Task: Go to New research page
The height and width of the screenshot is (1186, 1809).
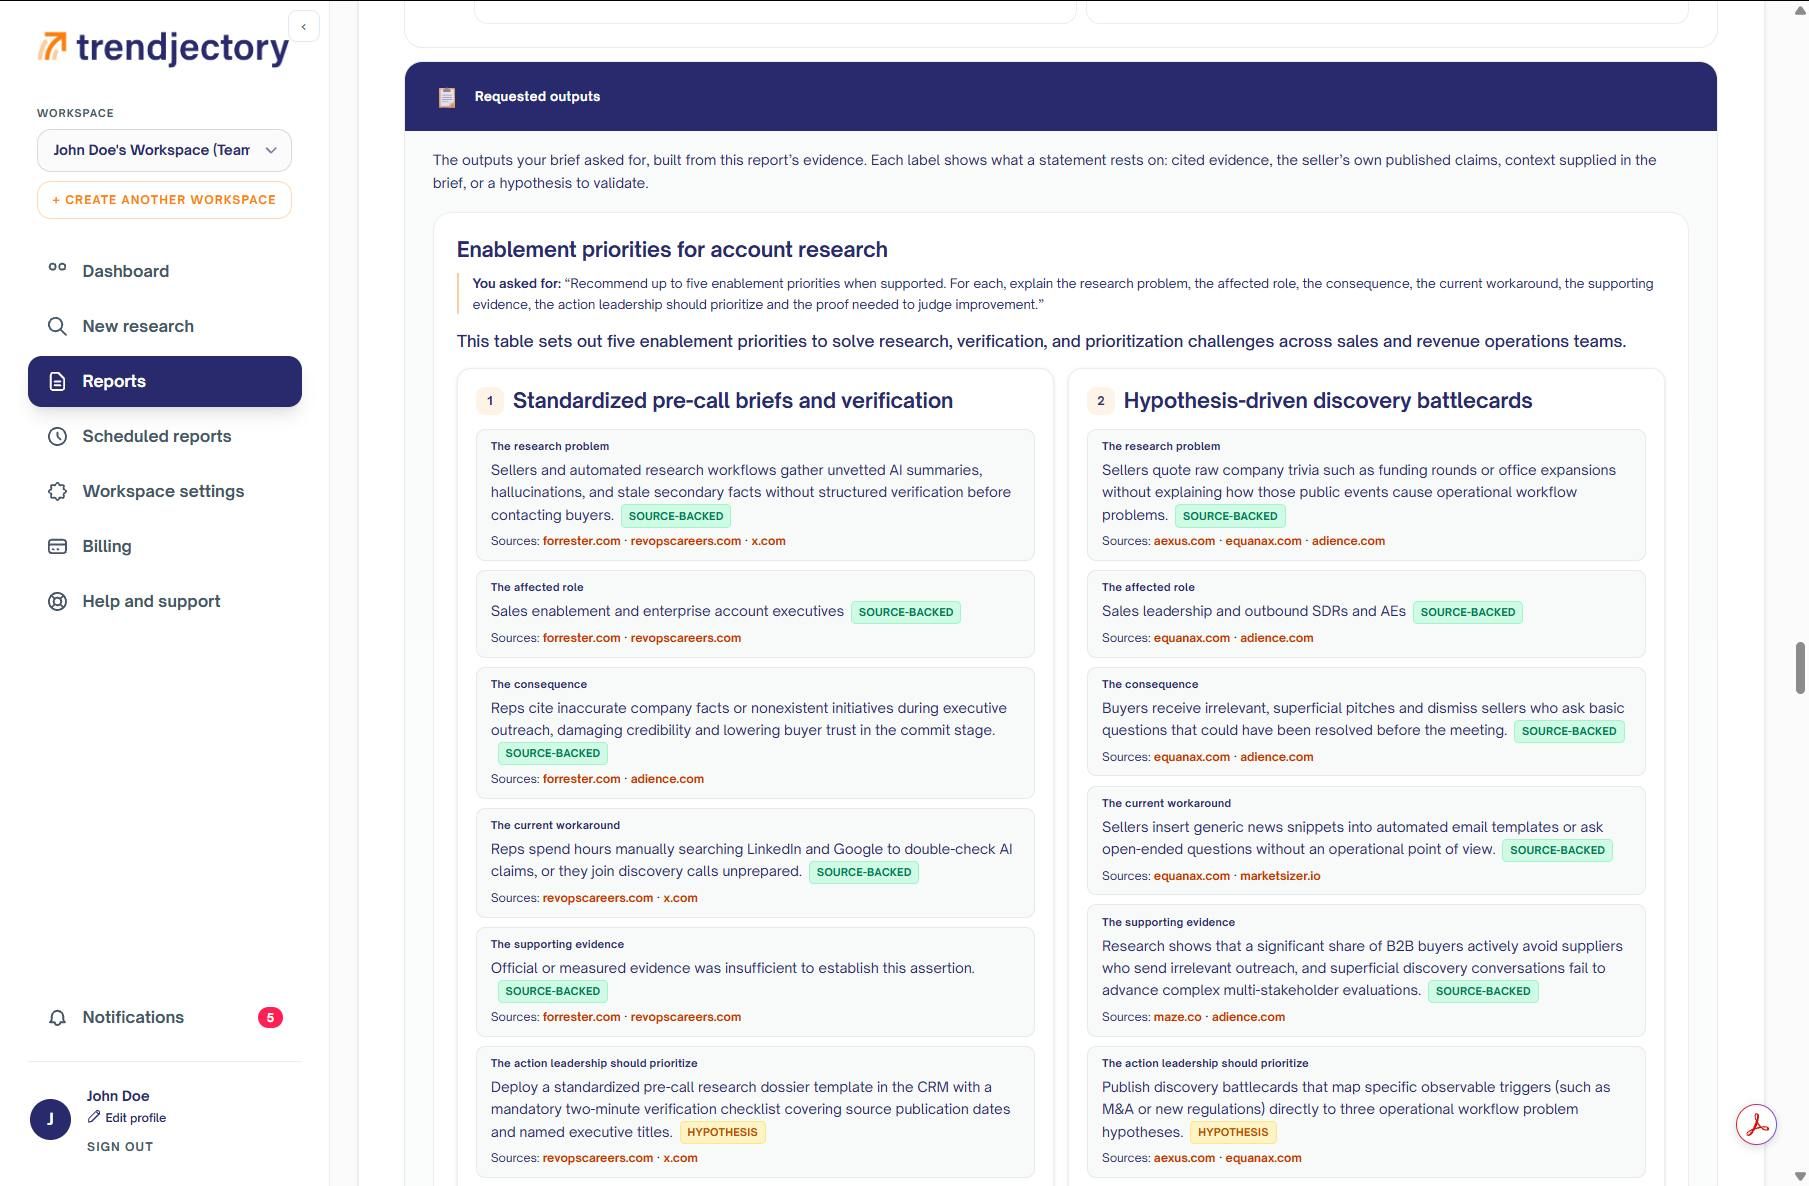Action: pos(165,326)
